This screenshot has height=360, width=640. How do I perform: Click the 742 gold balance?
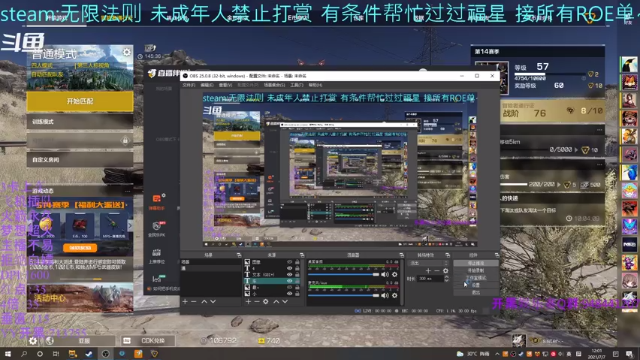click(269, 340)
